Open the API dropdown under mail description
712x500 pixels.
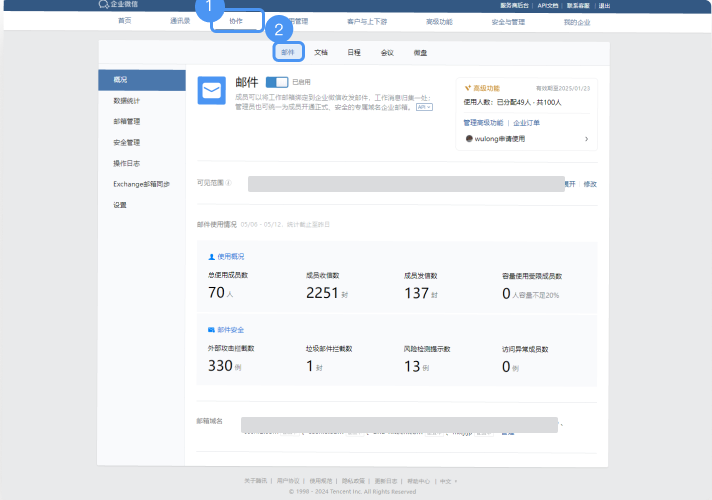[424, 106]
